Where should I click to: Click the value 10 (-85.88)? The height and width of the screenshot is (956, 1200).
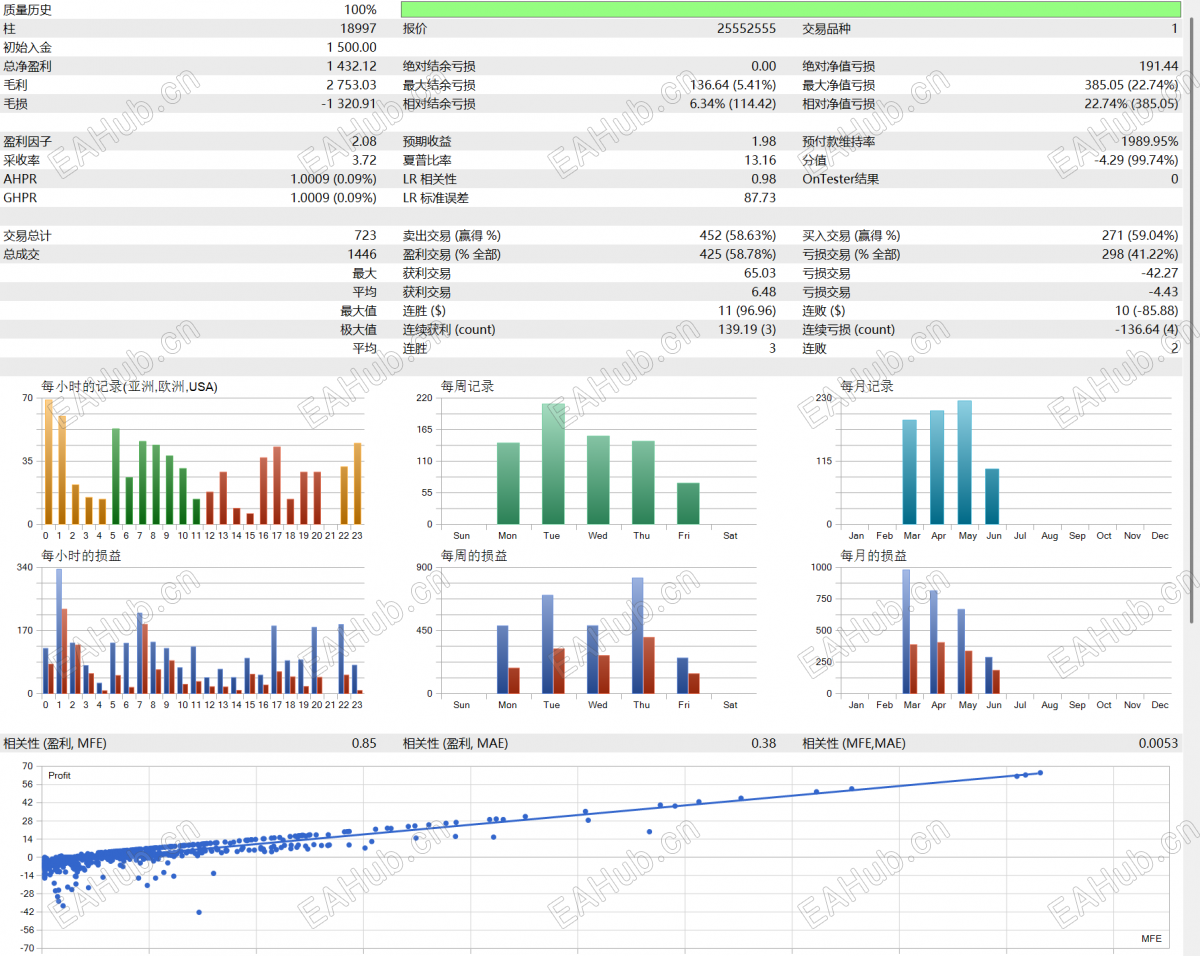1146,311
